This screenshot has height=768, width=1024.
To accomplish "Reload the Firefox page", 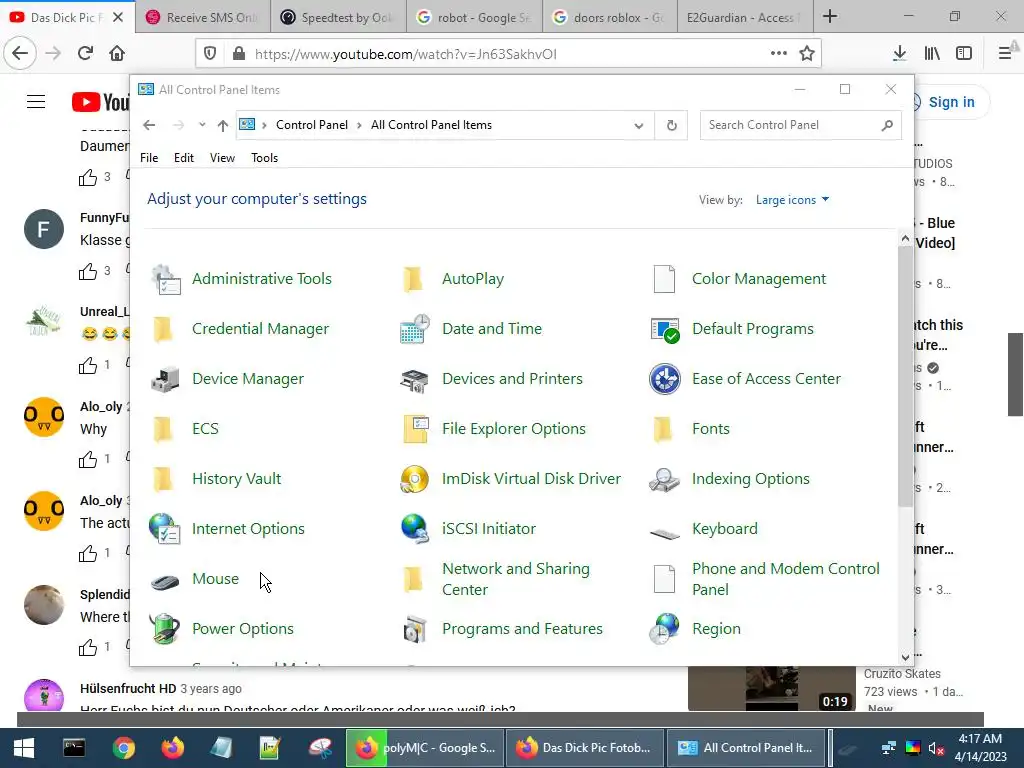I will coord(85,54).
